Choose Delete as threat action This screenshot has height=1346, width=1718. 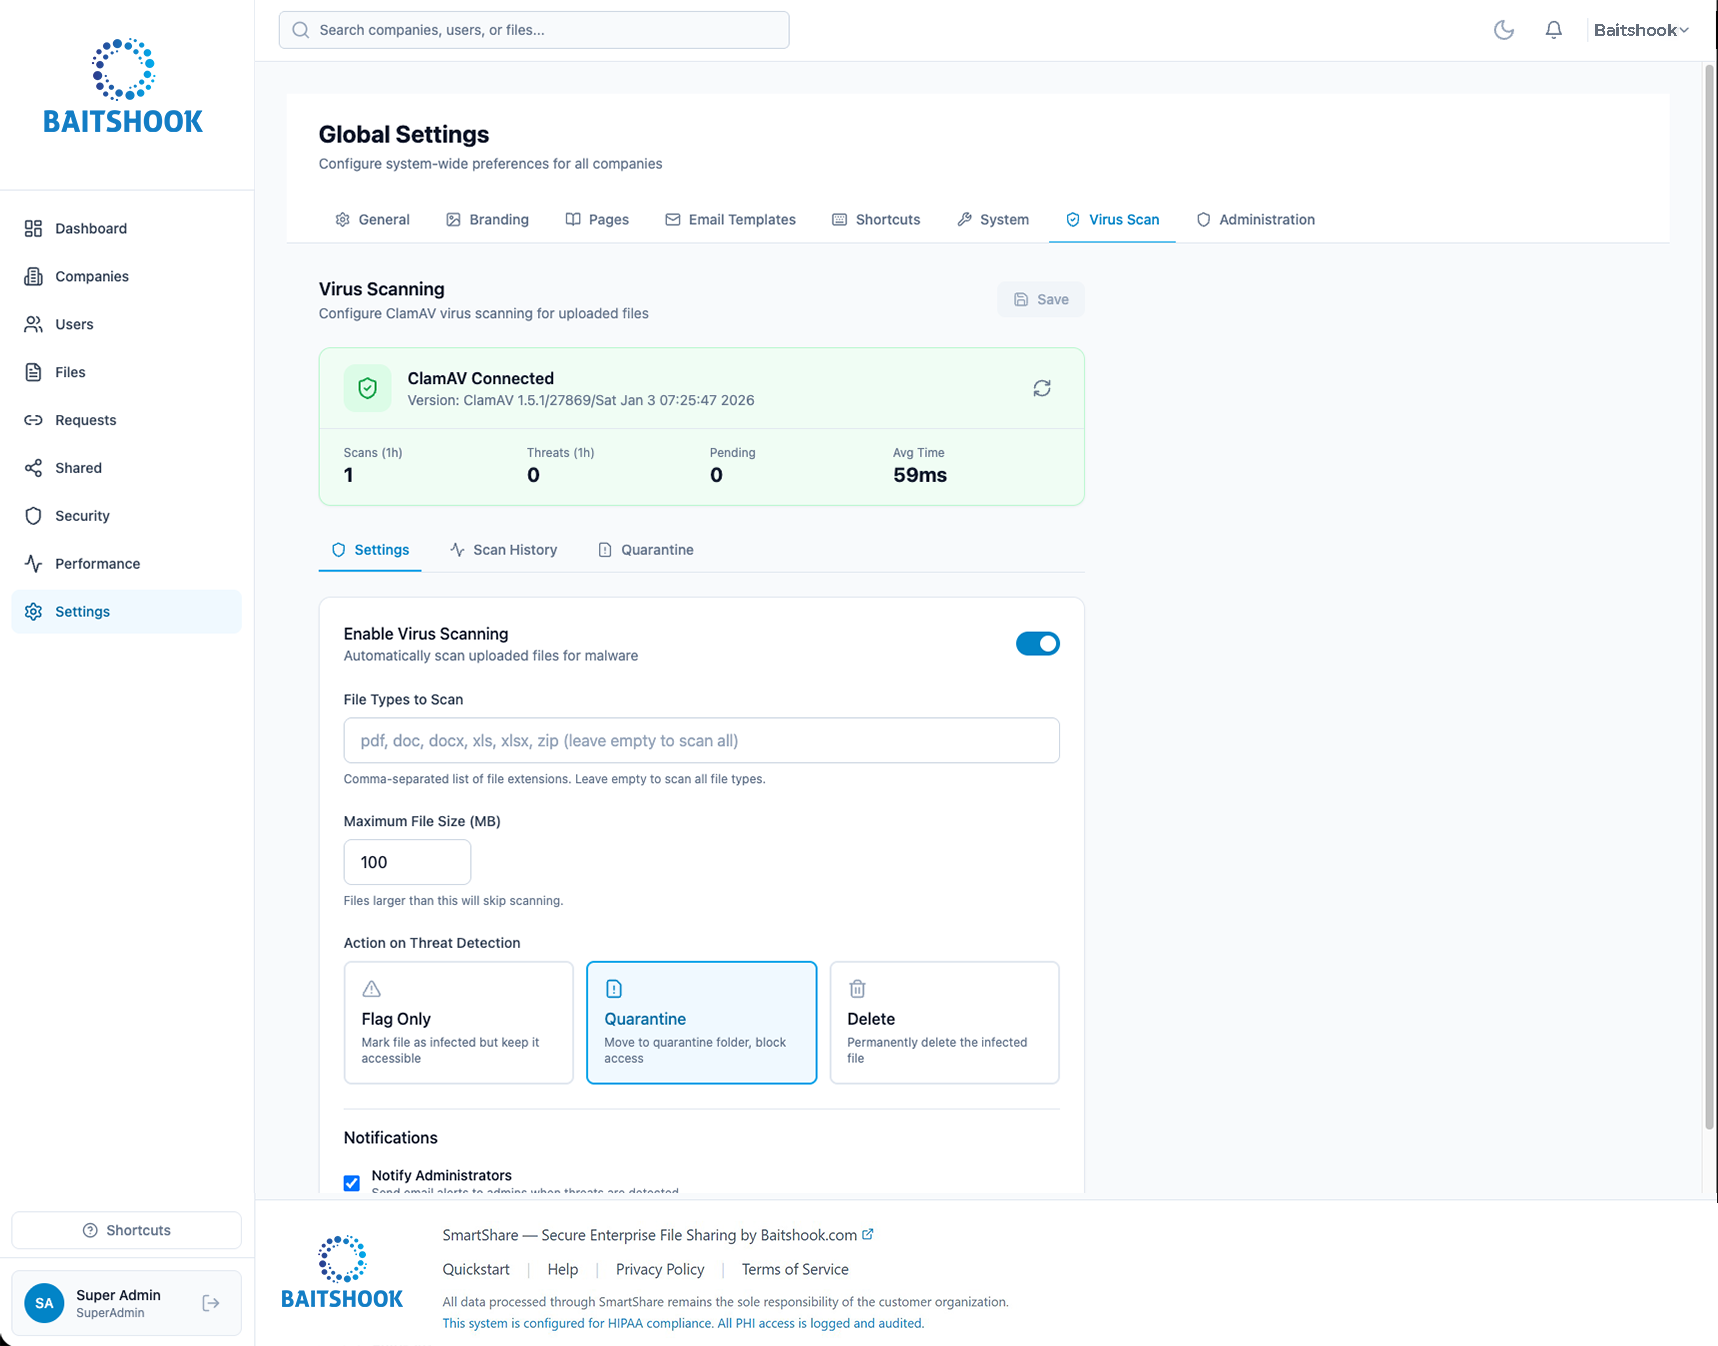point(943,1022)
